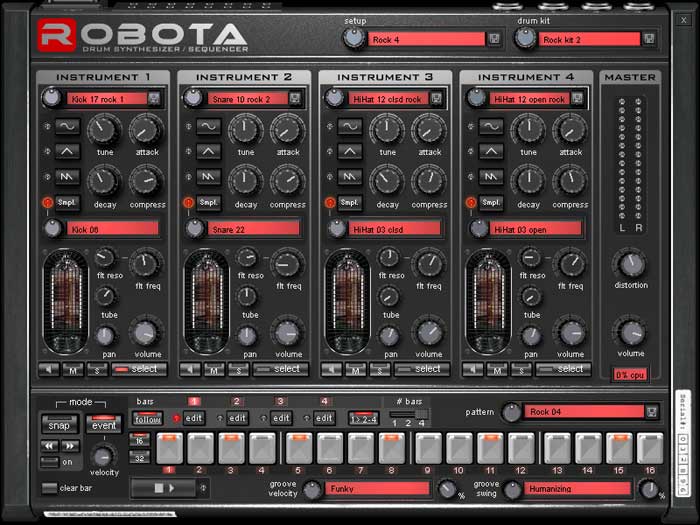
Task: Click the select button of Instrument 1
Action: (139, 369)
